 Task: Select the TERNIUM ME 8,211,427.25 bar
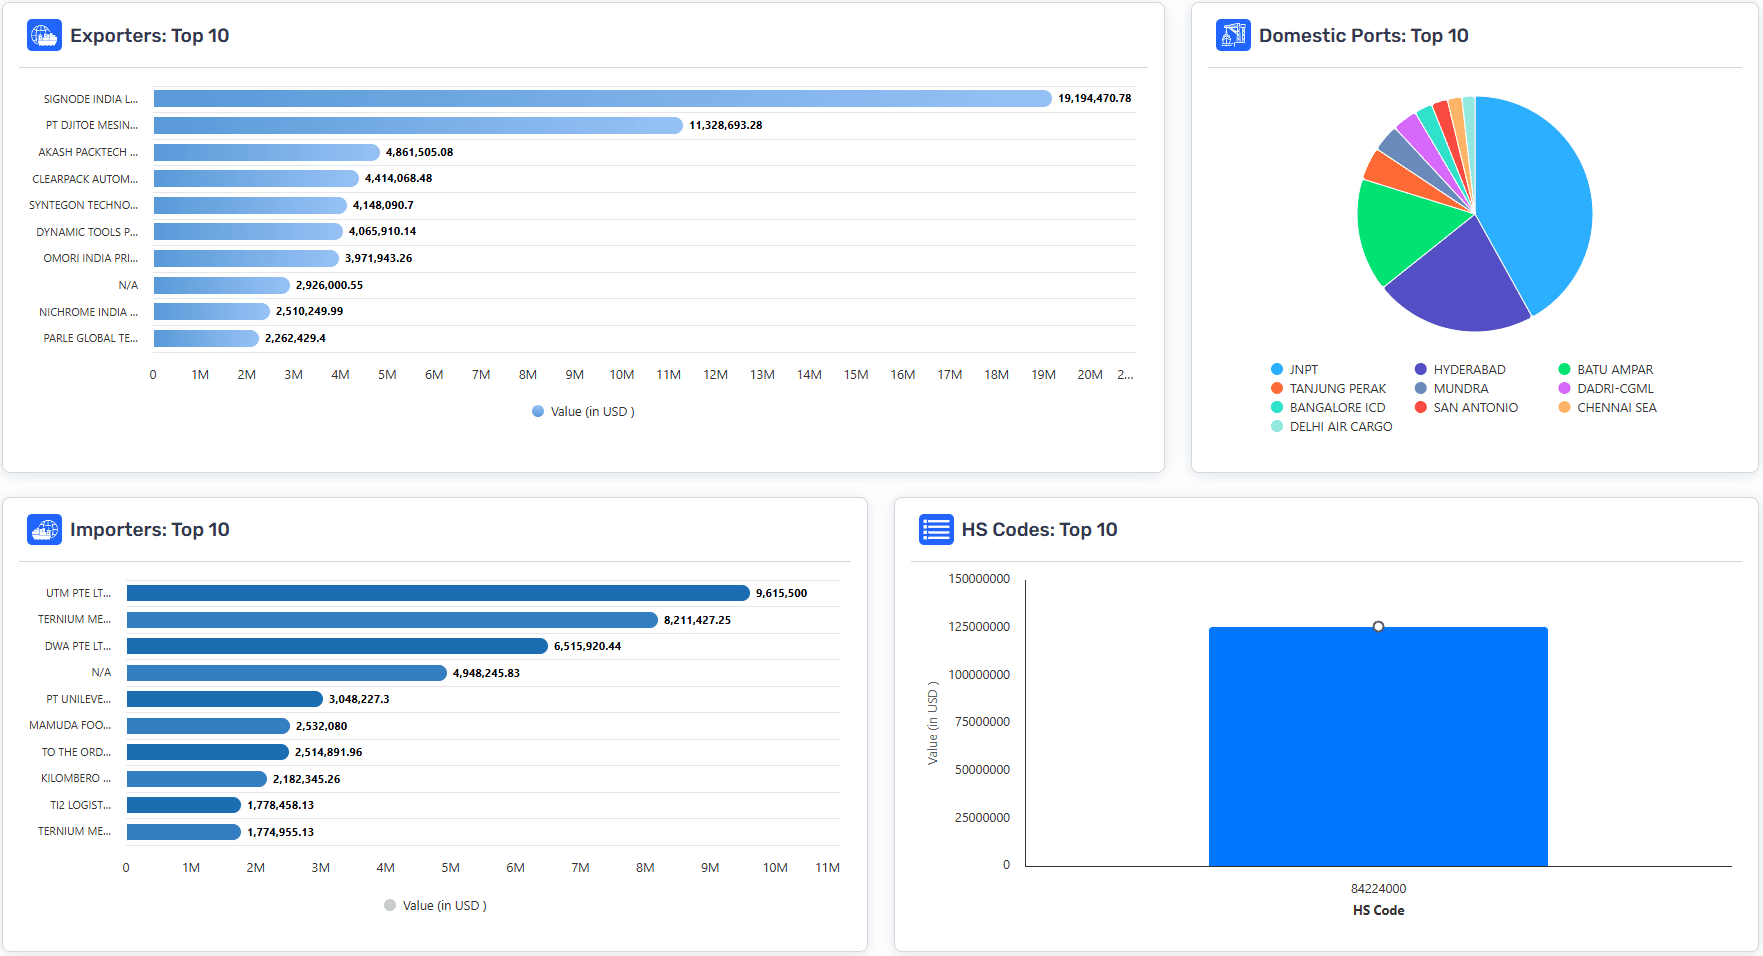click(x=391, y=620)
